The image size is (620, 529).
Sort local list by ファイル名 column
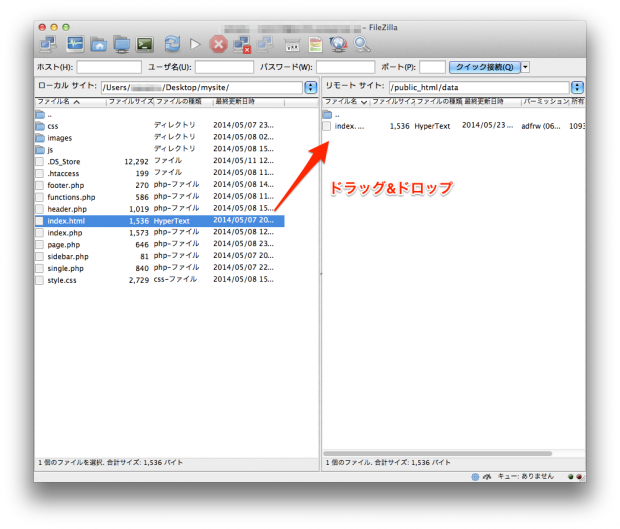pos(70,102)
